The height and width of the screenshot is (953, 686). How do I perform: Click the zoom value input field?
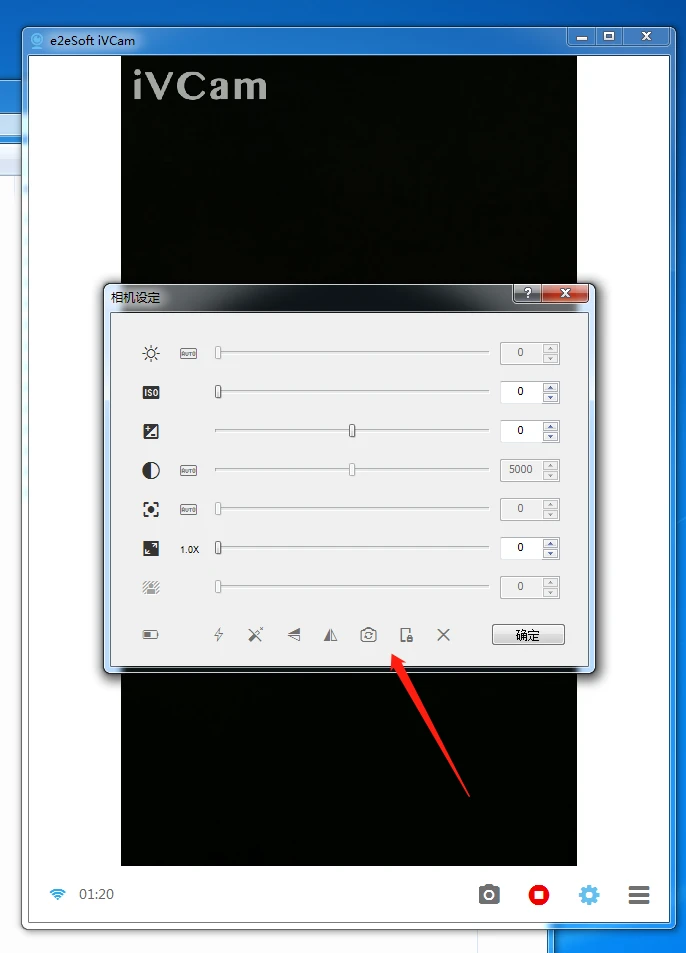(521, 548)
